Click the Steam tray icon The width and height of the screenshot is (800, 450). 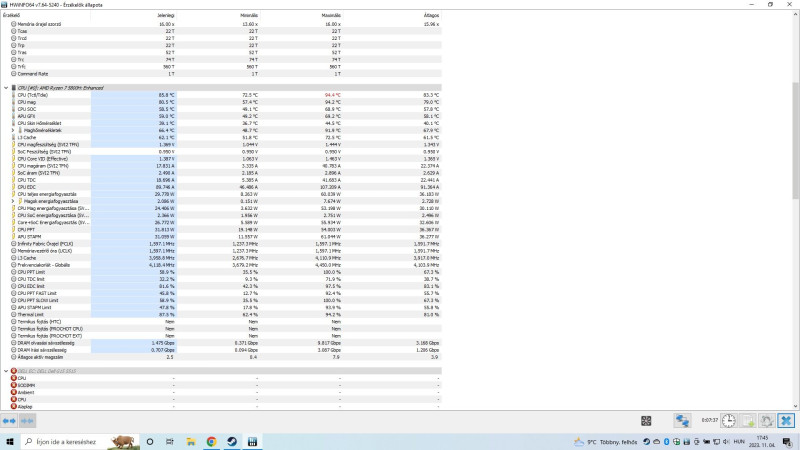pos(646,442)
